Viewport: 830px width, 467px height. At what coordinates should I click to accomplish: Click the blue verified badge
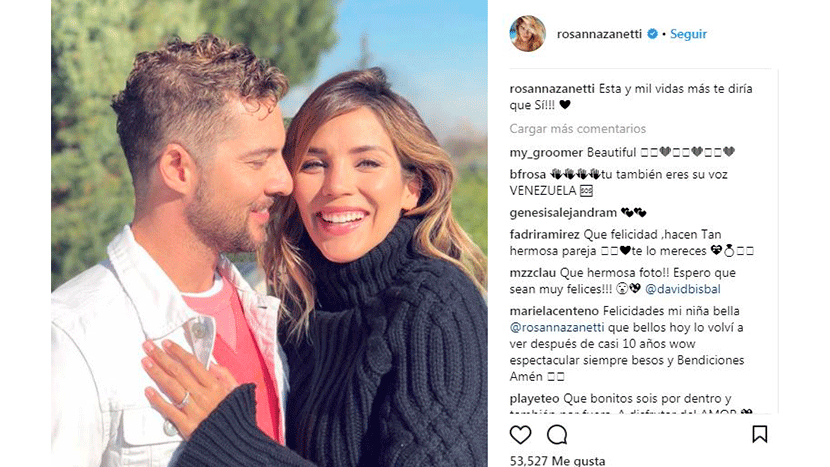[x=653, y=34]
